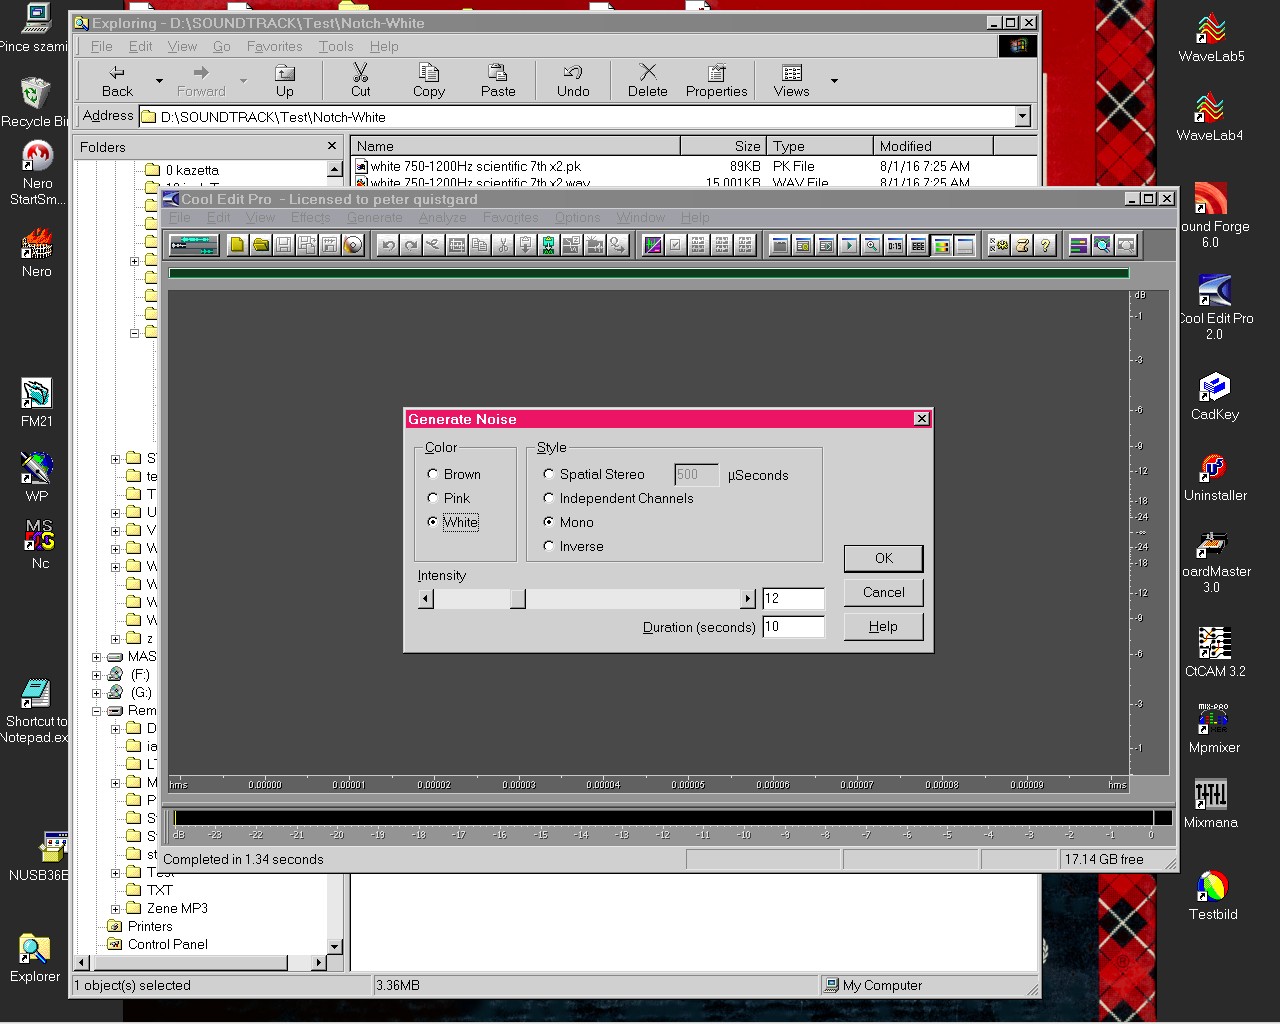1280x1024 pixels.
Task: Click the gear settings icon in Cool Edit
Action: 999,245
